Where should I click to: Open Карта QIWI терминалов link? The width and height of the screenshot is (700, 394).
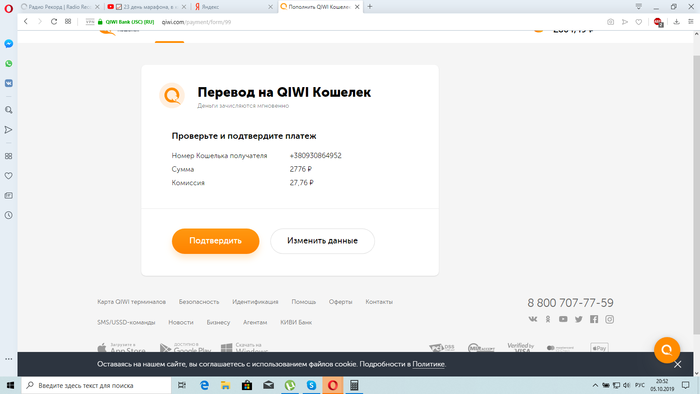131,302
